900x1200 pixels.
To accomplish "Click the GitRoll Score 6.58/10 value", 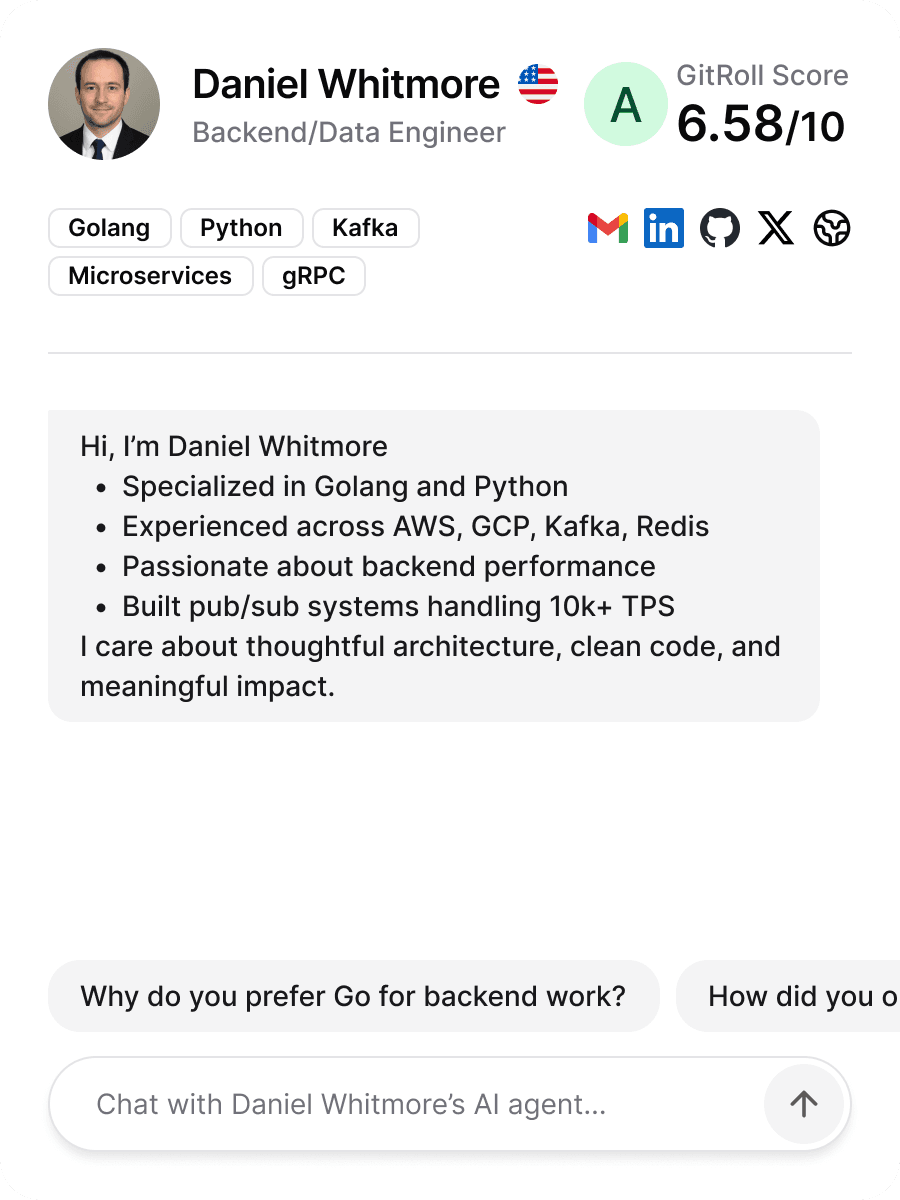I will coord(760,125).
